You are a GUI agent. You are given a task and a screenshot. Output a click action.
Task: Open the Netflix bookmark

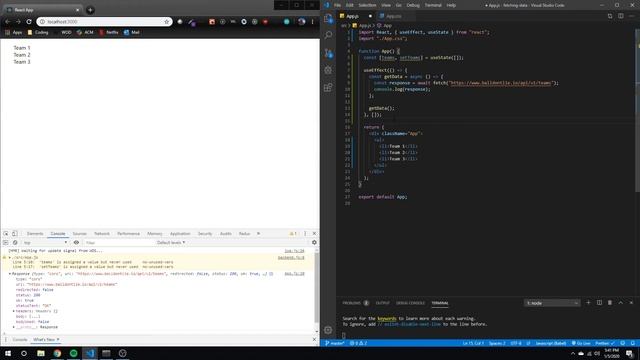click(x=109, y=32)
